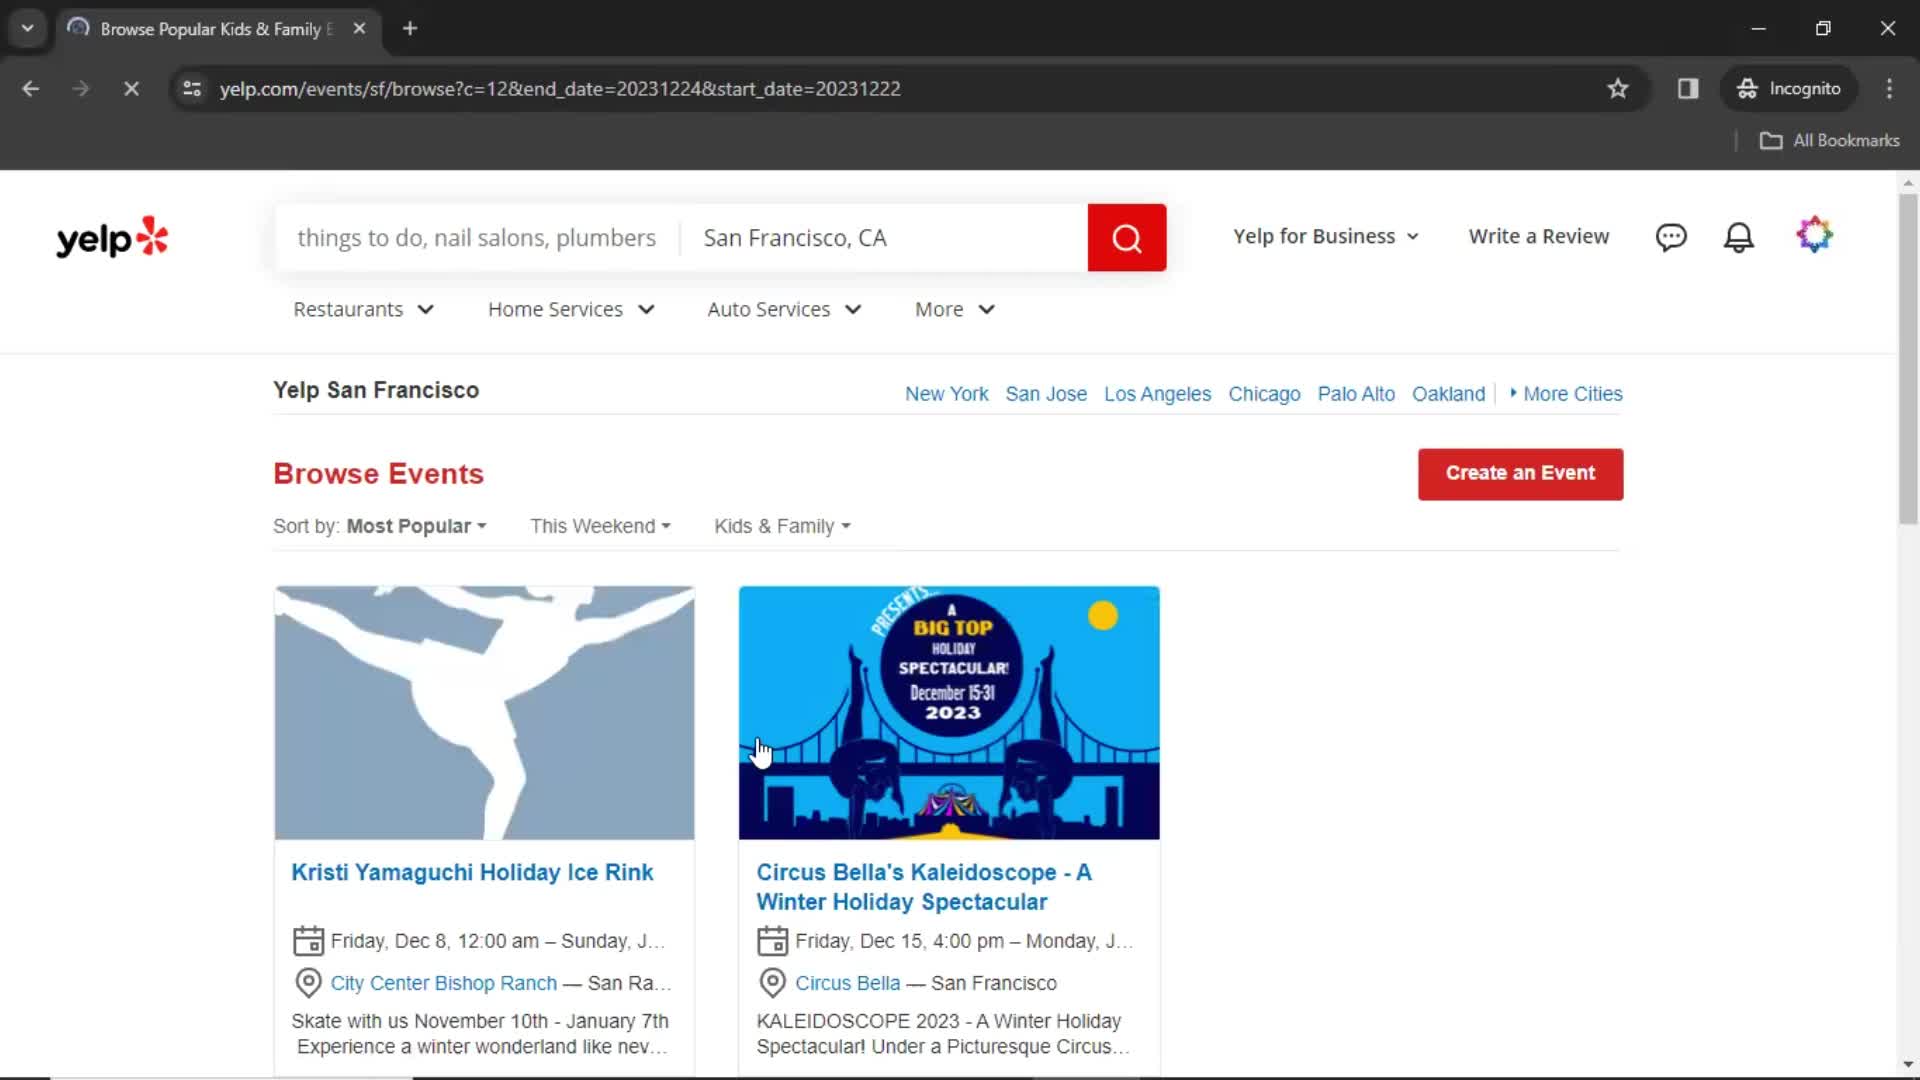Open the Yelp for Business dropdown

1325,236
